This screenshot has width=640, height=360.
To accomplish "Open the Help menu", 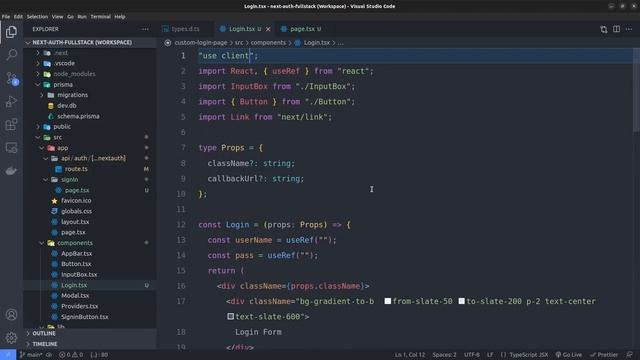I will click(x=120, y=17).
